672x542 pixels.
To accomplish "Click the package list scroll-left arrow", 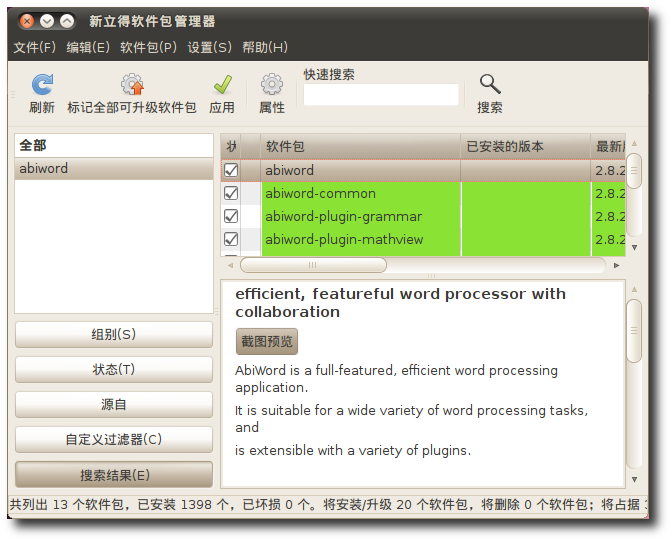I will (230, 265).
